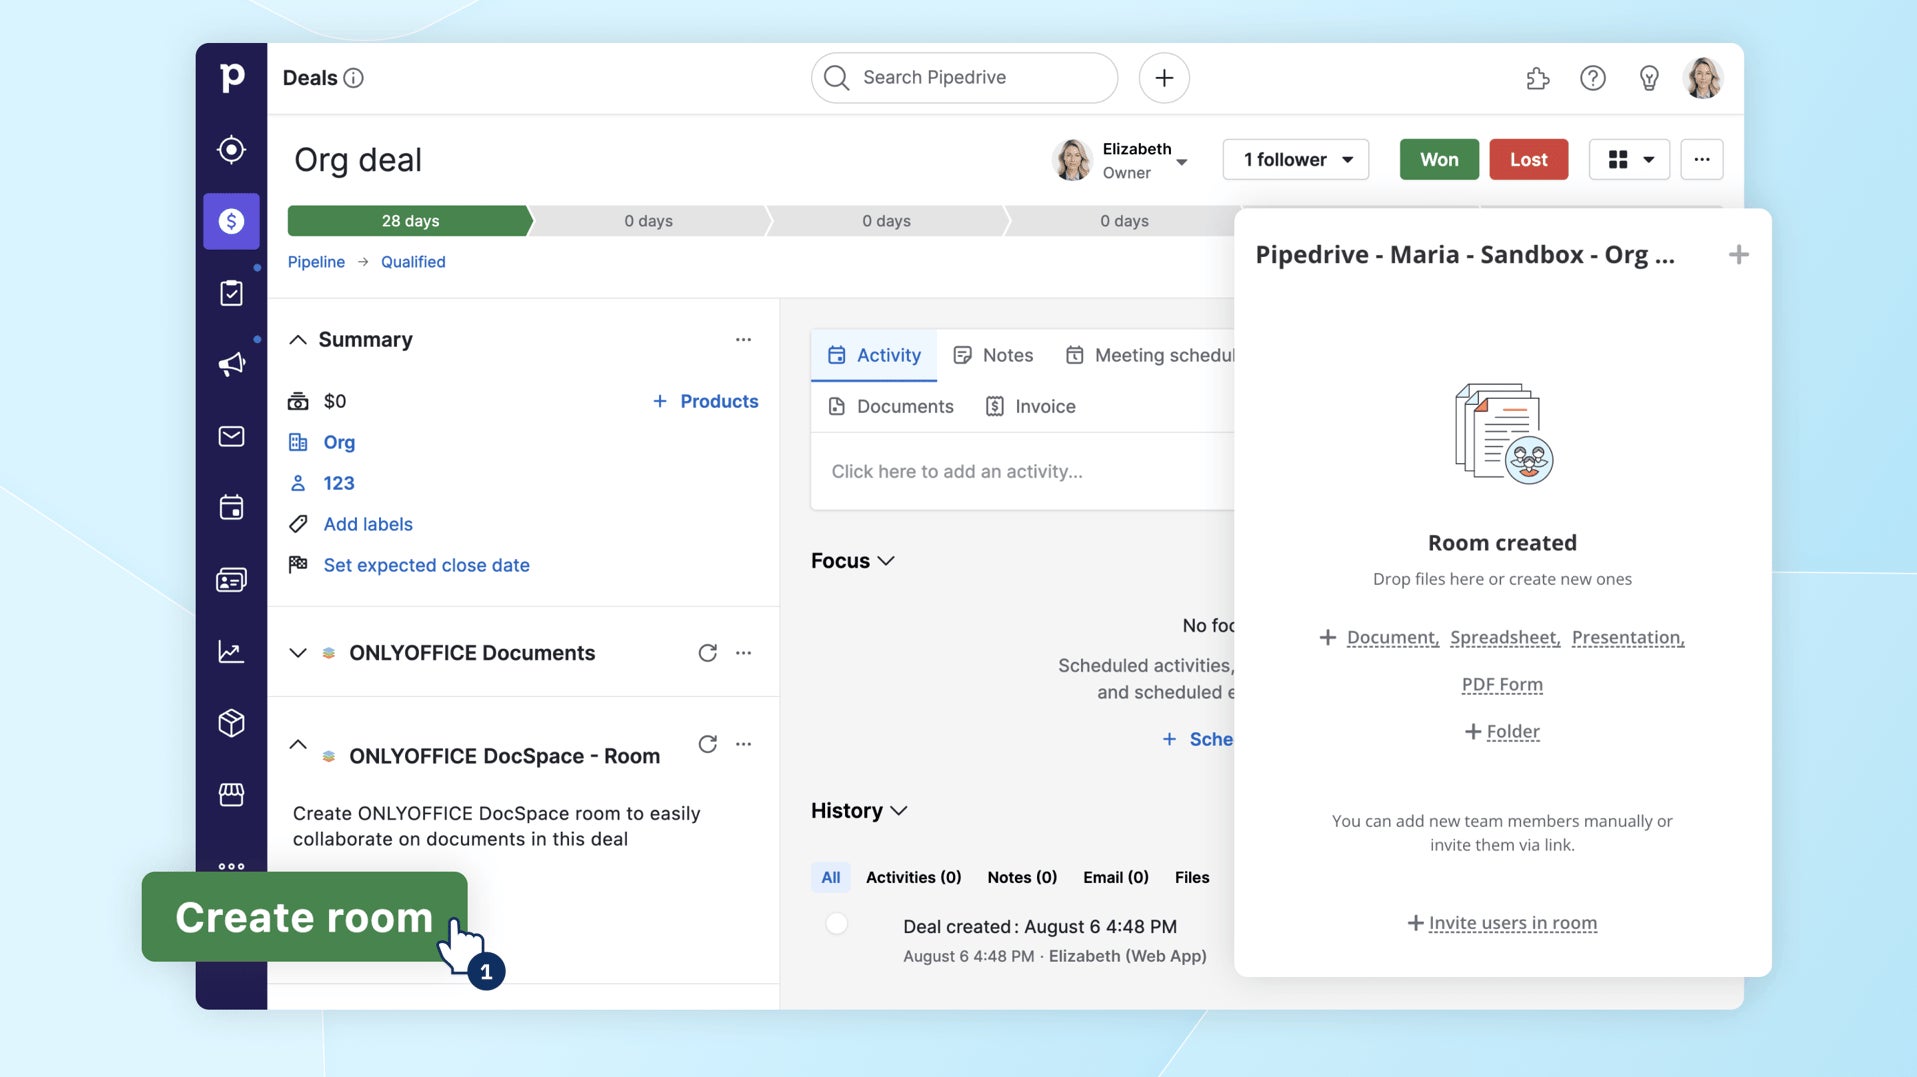Open Products box icon in sidebar
The height and width of the screenshot is (1077, 1917).
231,723
